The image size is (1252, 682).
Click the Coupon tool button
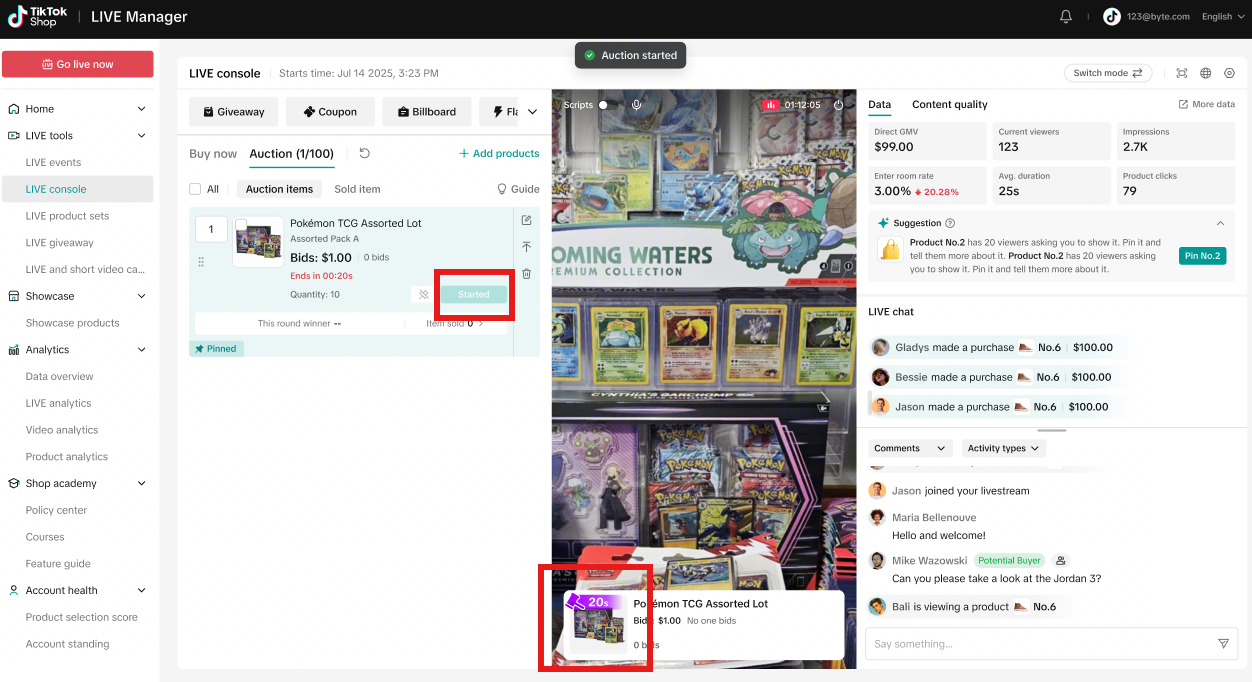click(x=330, y=112)
